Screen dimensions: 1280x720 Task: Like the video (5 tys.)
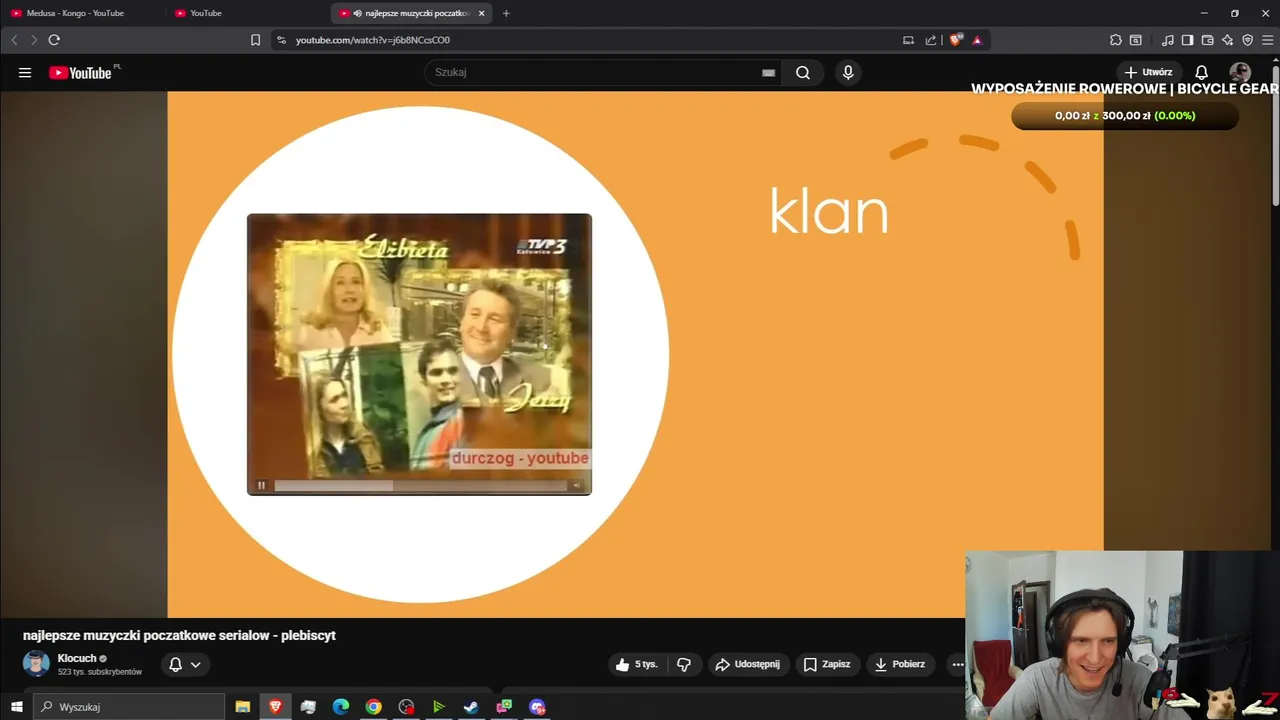637,664
